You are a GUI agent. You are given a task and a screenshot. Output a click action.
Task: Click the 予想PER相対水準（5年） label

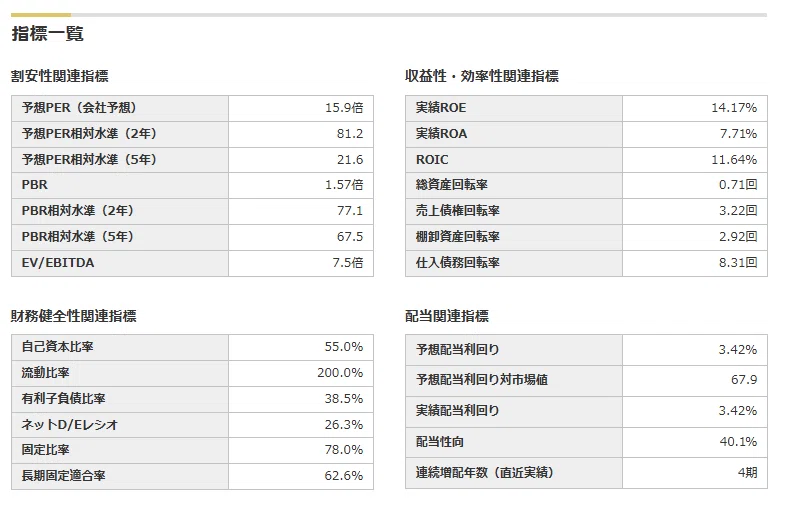(89, 159)
